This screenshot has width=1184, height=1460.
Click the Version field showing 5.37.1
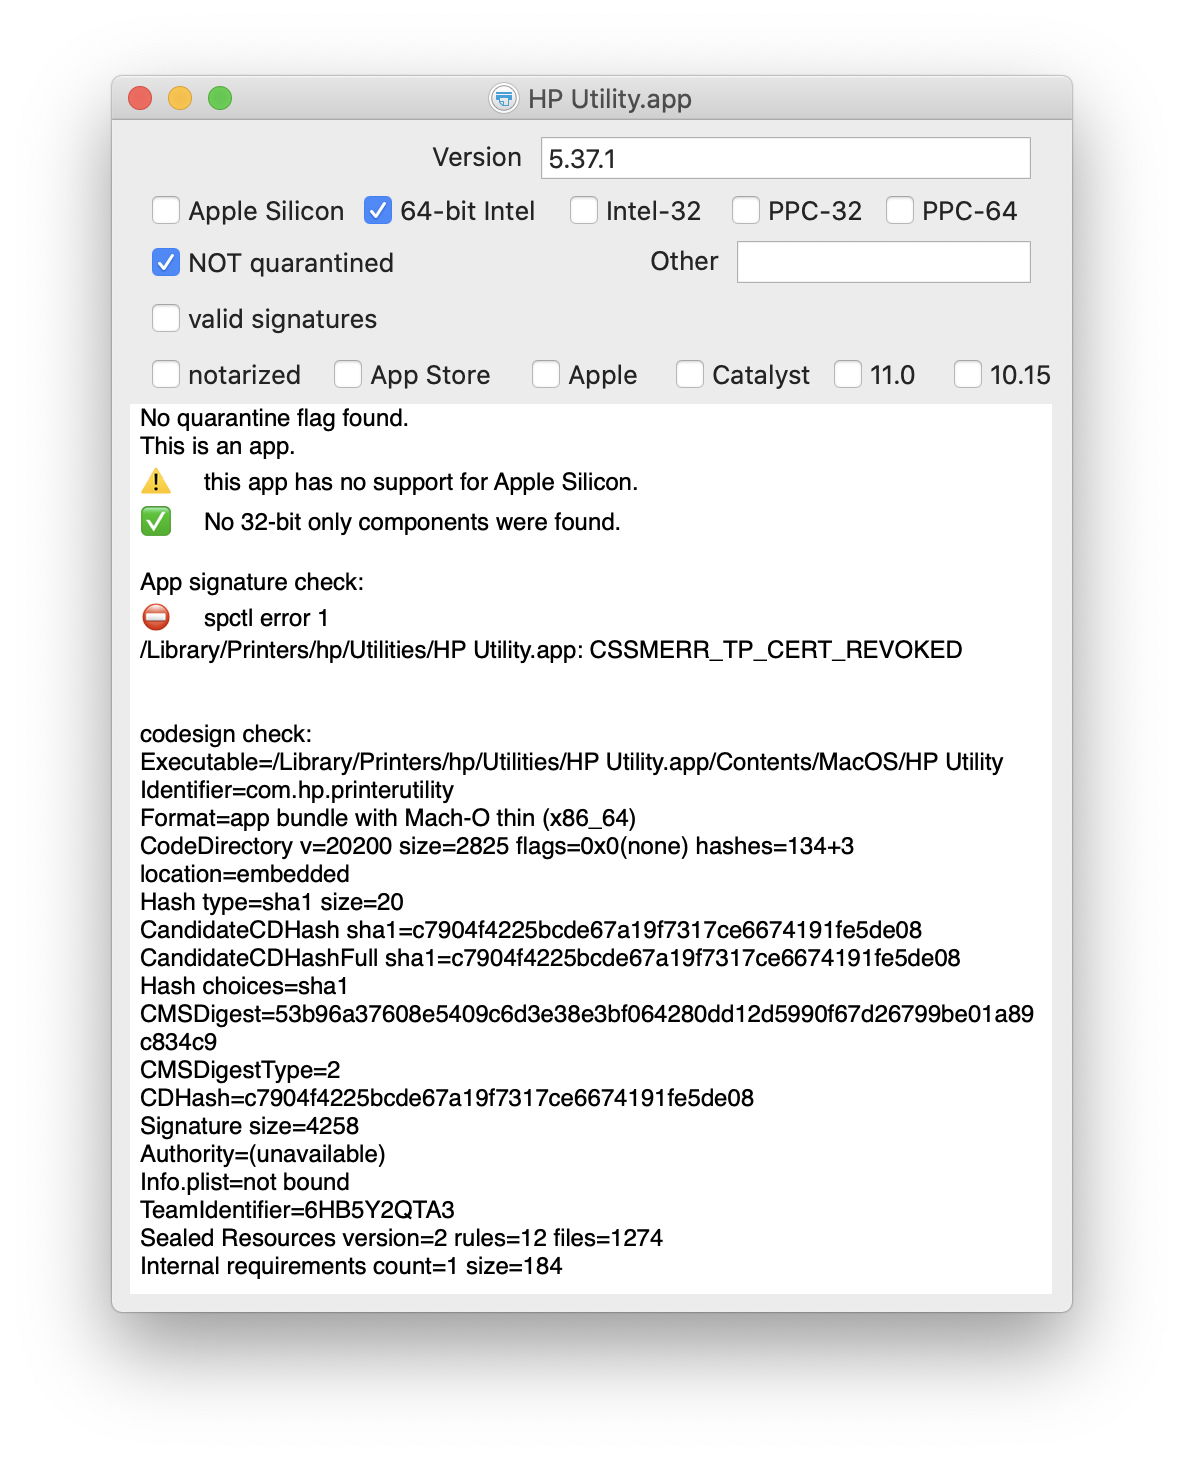click(785, 158)
